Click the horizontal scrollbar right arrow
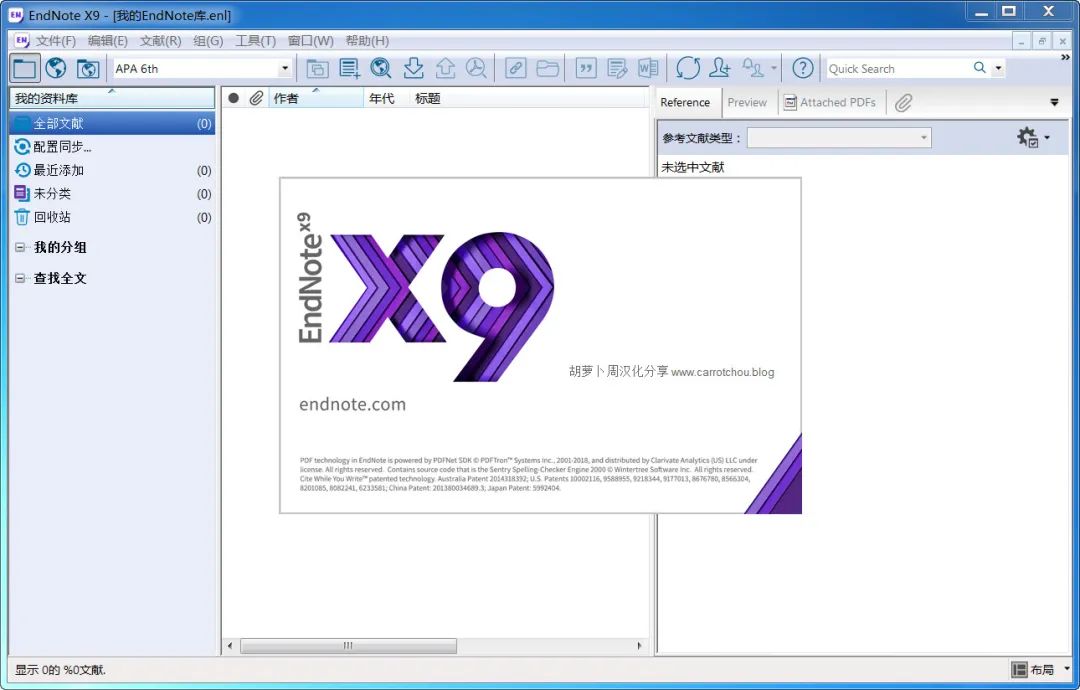 click(x=639, y=646)
